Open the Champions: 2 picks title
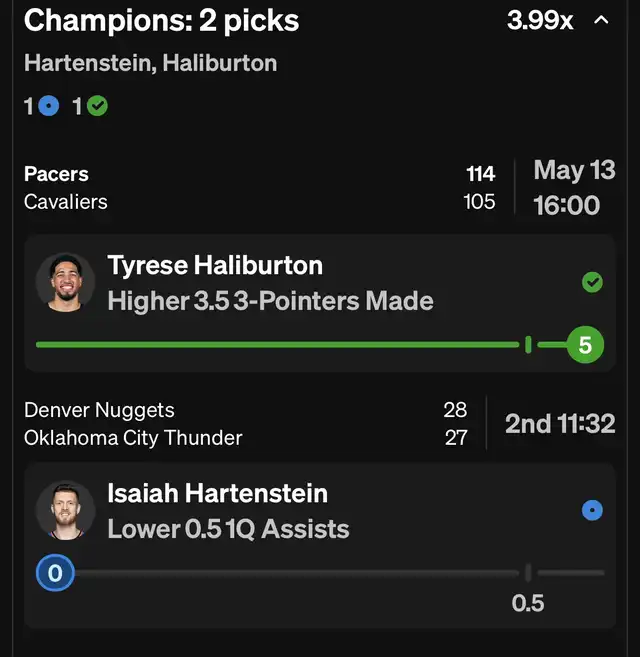 (161, 21)
